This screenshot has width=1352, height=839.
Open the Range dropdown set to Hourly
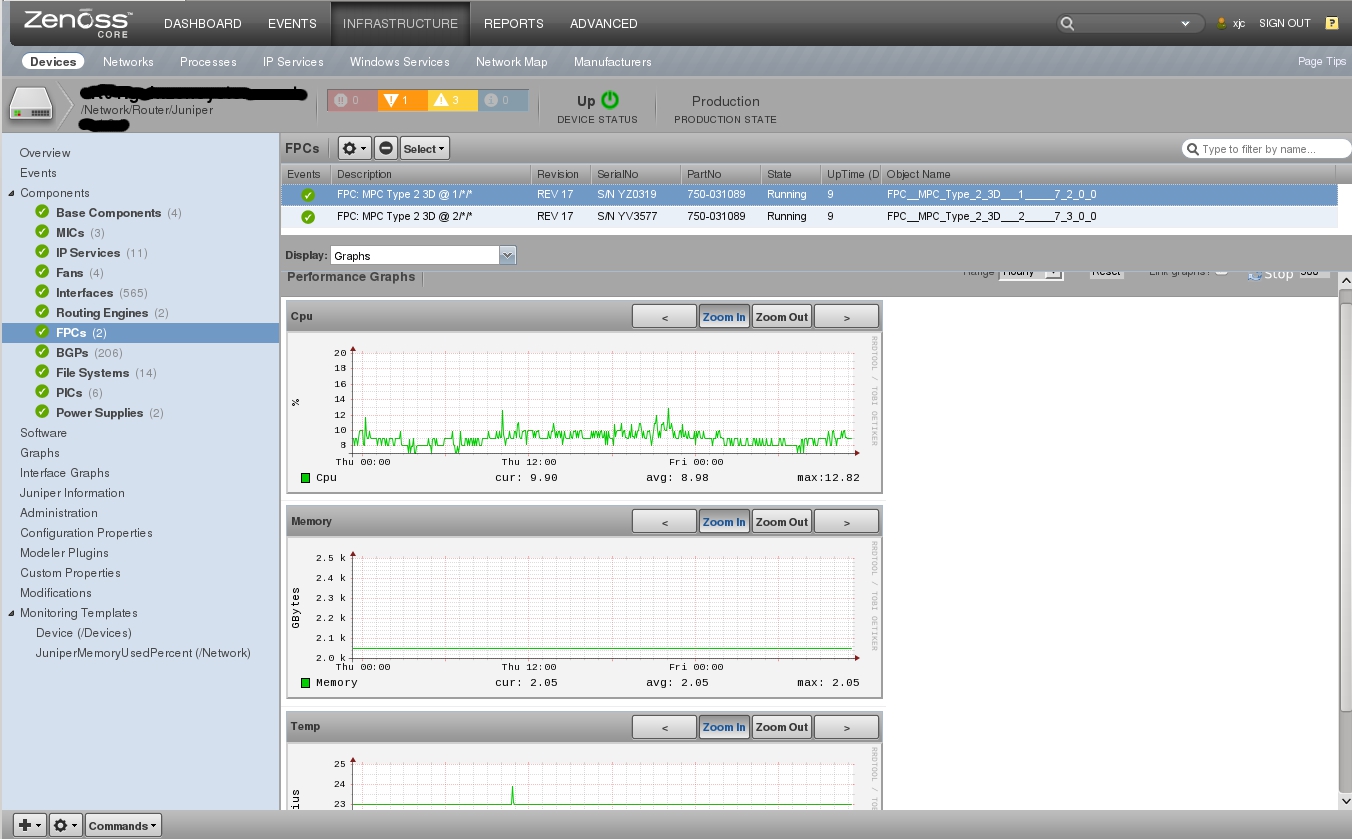click(1030, 270)
